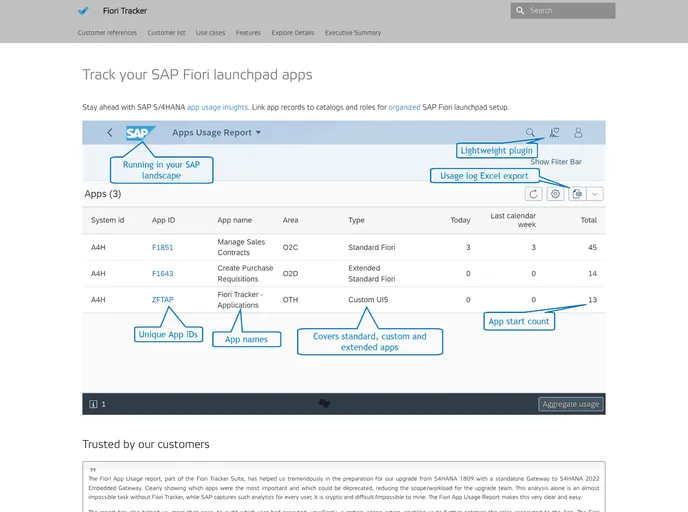
Task: Click Show Filter Bar
Action: coord(556,162)
